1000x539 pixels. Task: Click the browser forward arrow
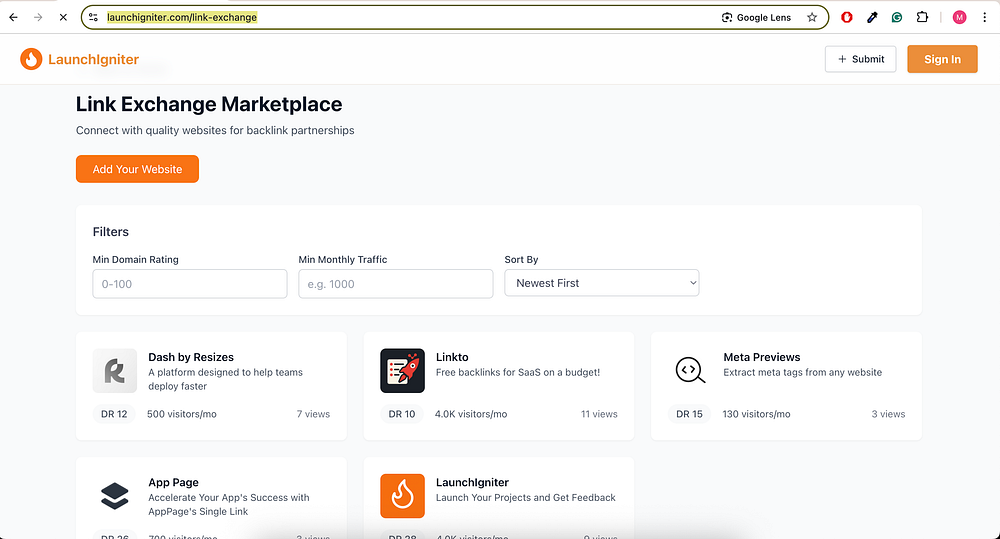38,17
